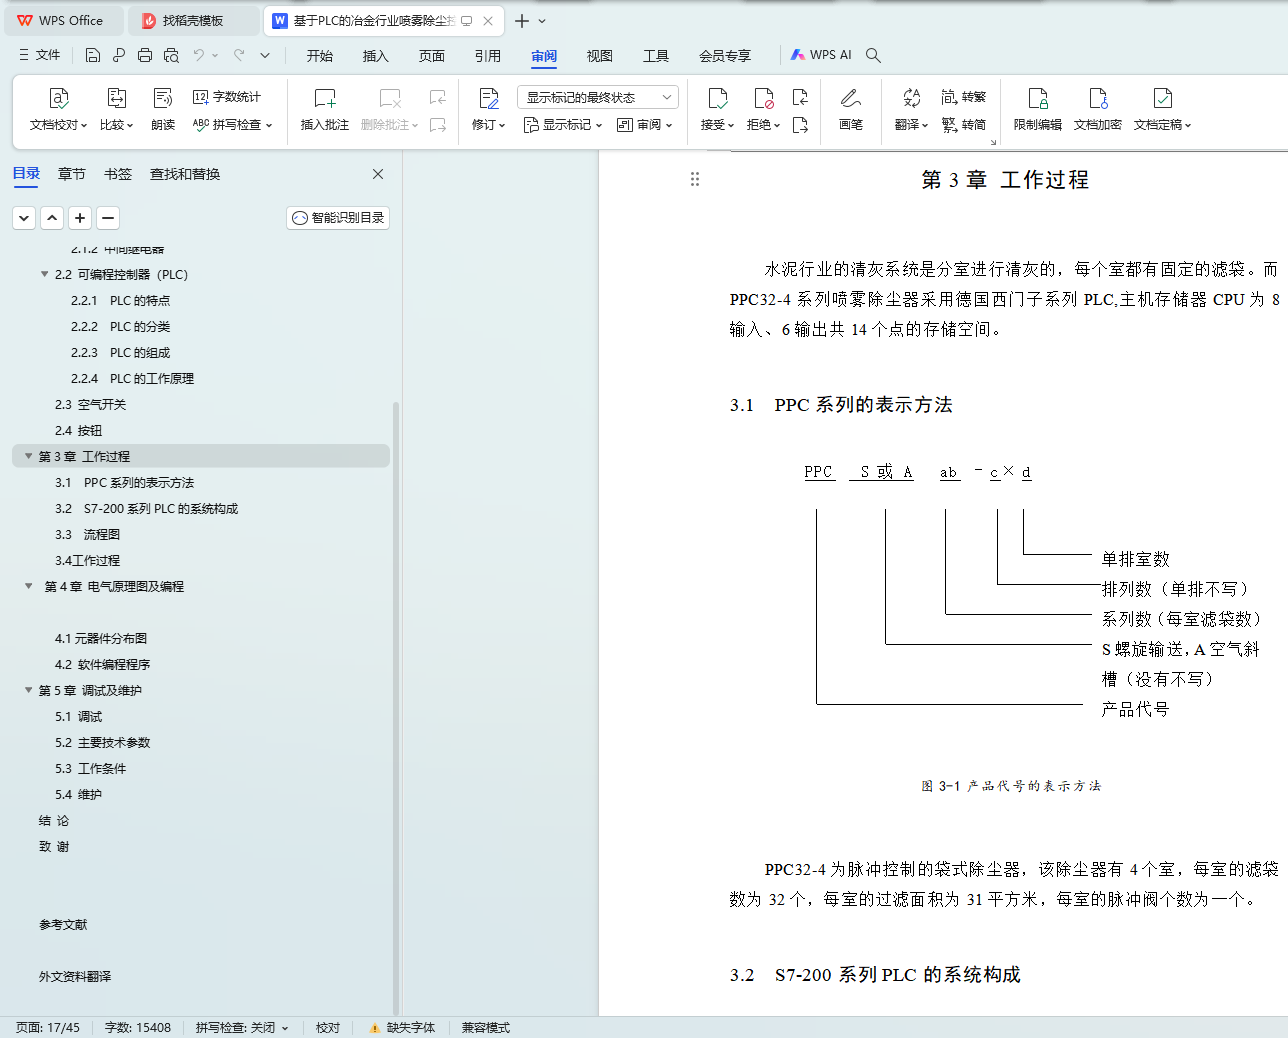Open the WPS Office home tab
Viewport: 1288px width, 1038px height.
pos(62,21)
